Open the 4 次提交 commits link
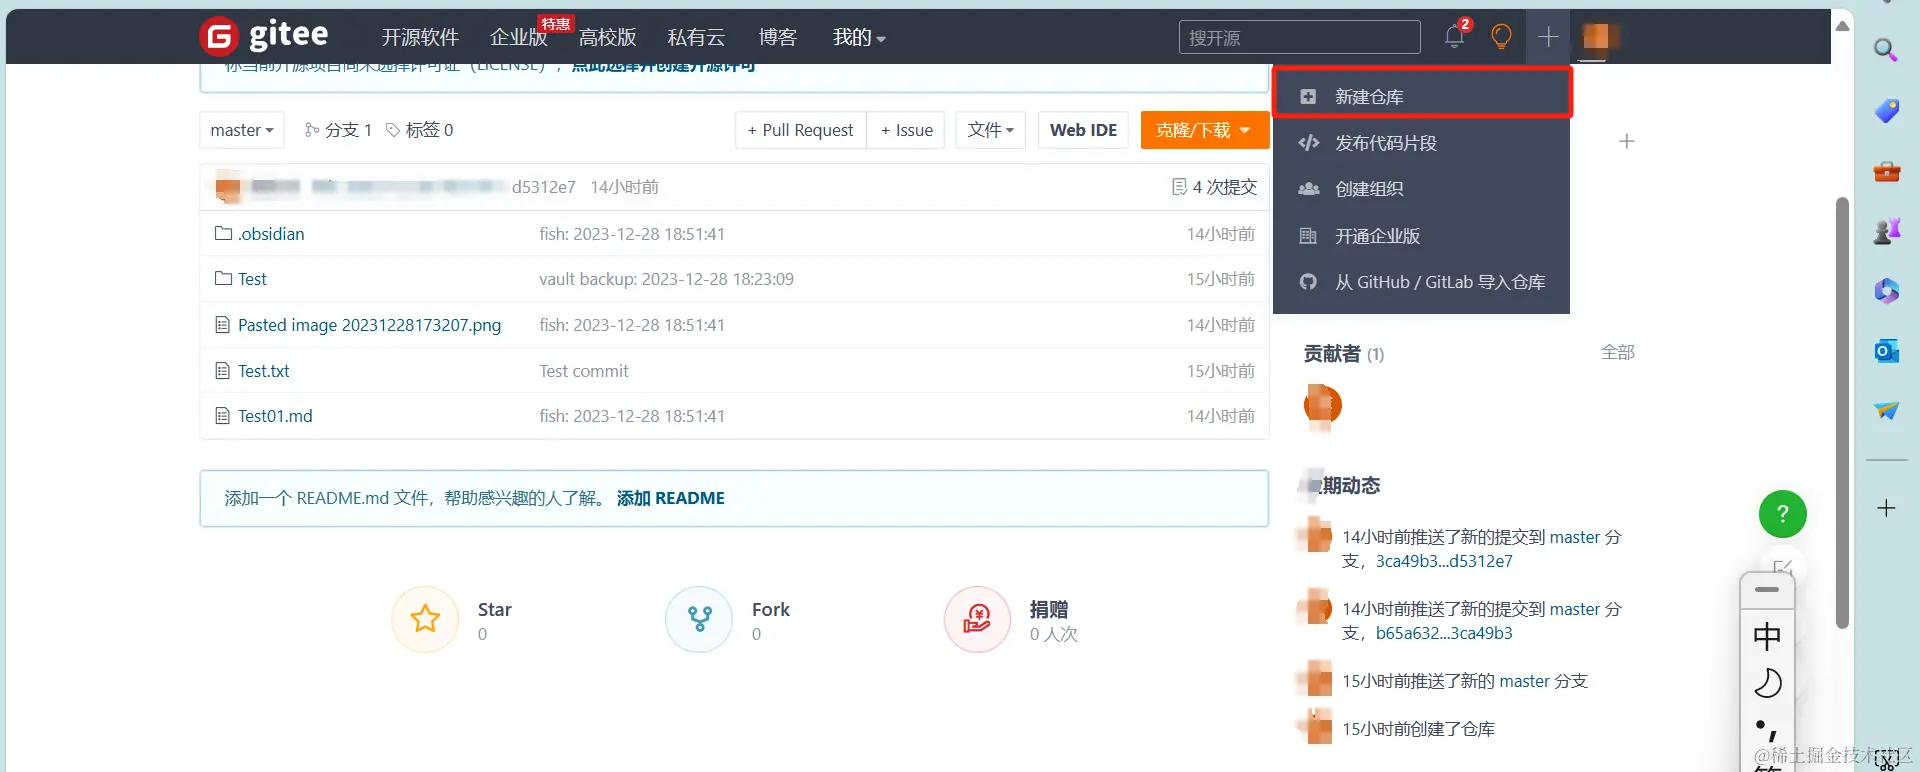 click(x=1214, y=187)
